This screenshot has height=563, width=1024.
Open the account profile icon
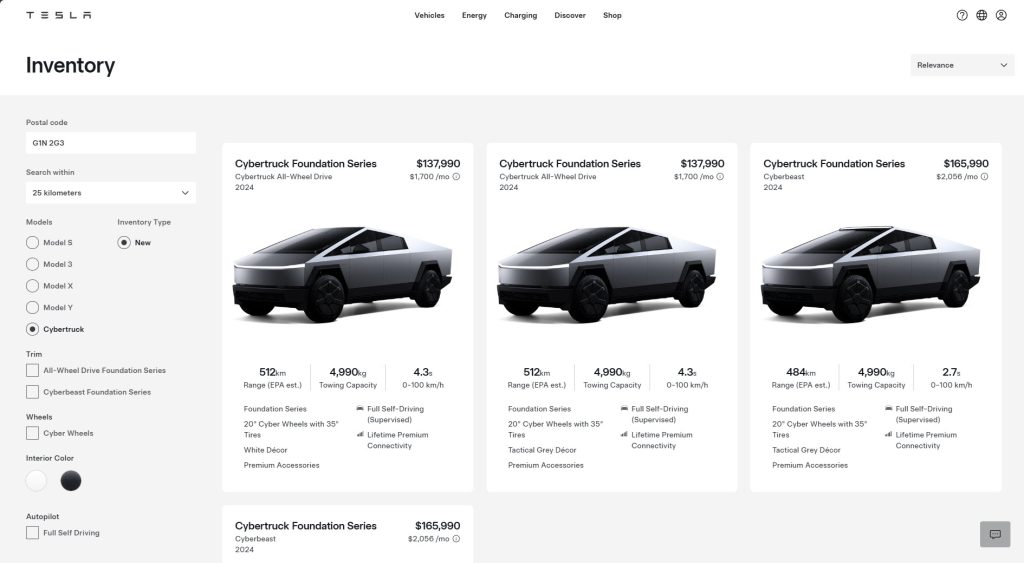(1001, 15)
